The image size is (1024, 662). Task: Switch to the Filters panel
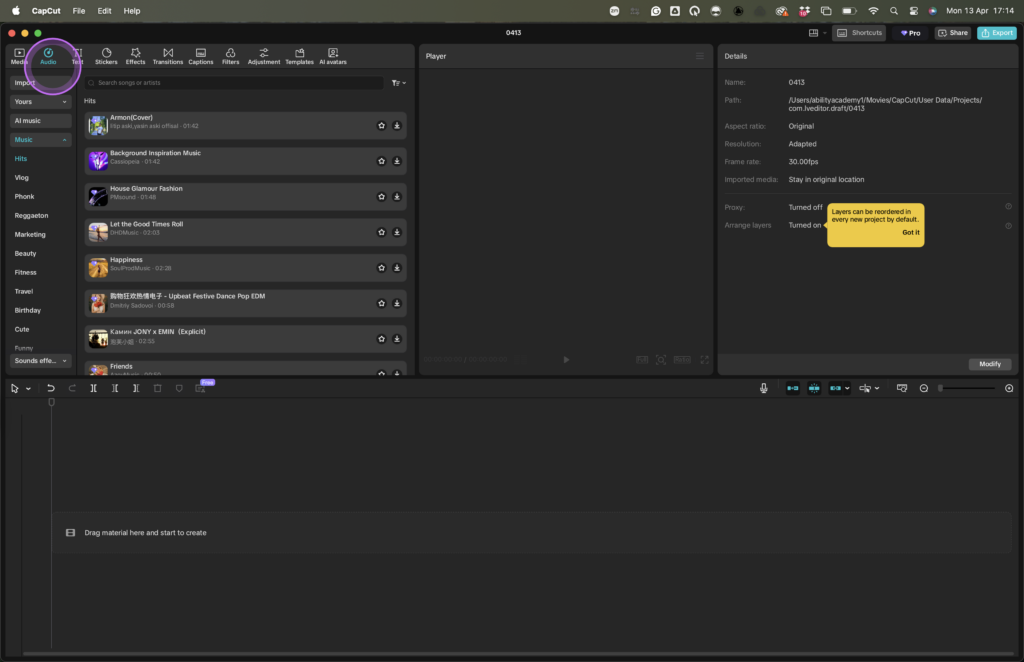click(230, 56)
